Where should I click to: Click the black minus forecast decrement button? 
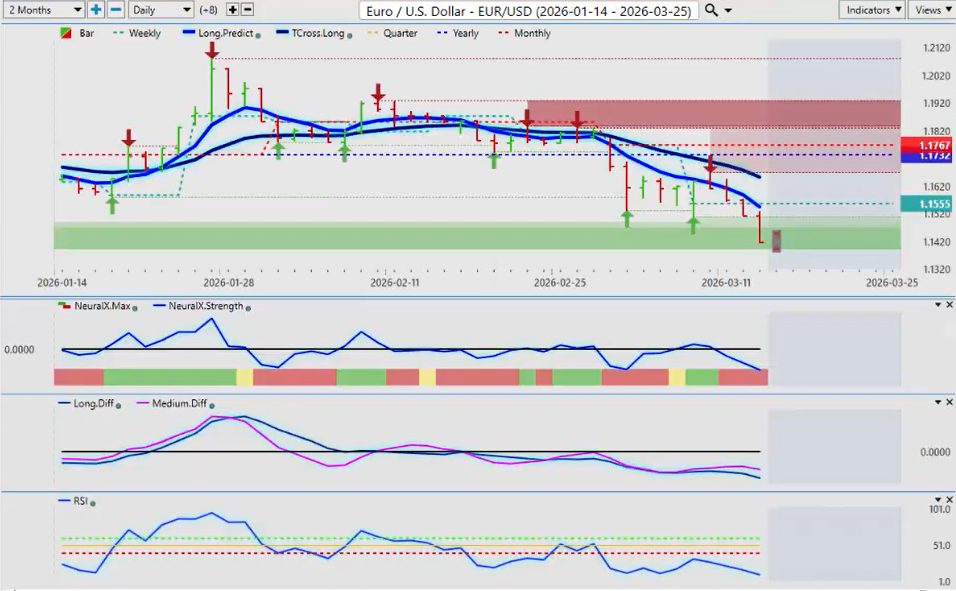click(x=248, y=9)
